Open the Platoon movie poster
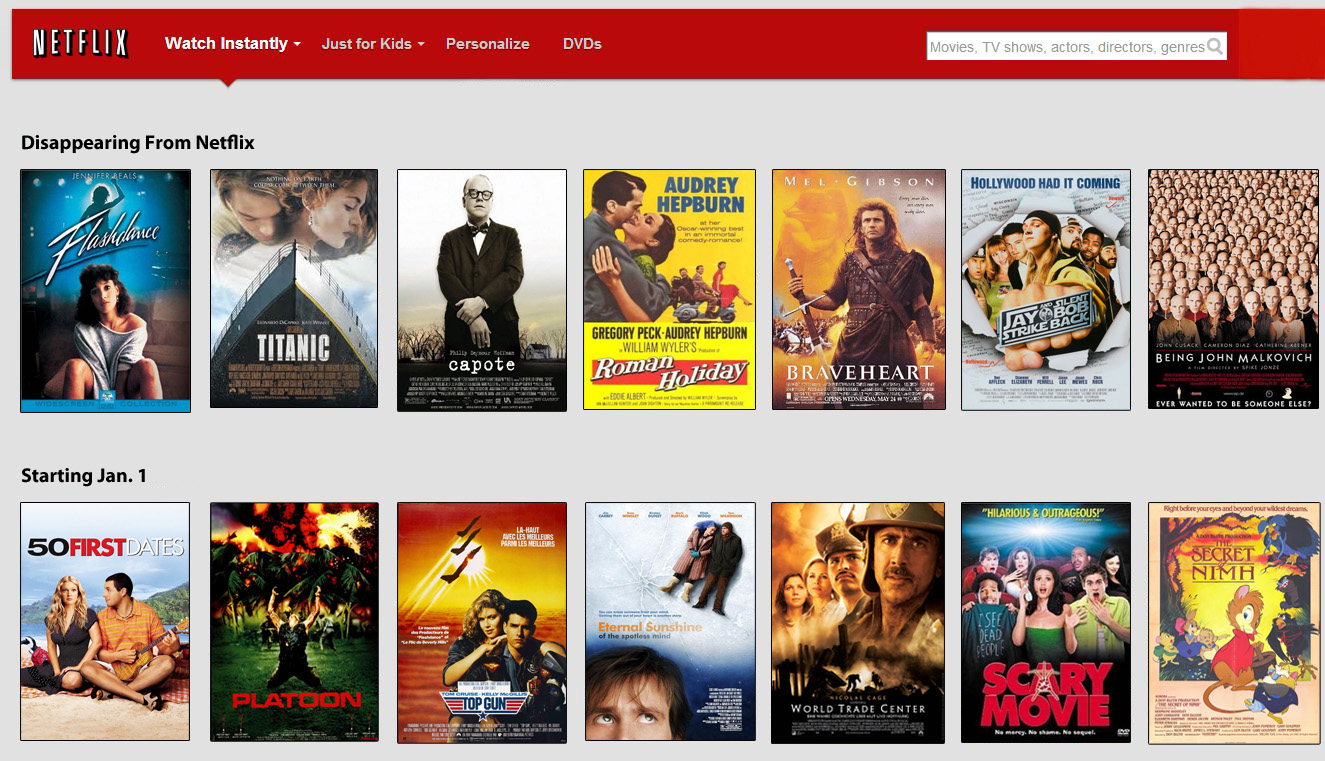Image resolution: width=1325 pixels, height=761 pixels. (x=294, y=622)
